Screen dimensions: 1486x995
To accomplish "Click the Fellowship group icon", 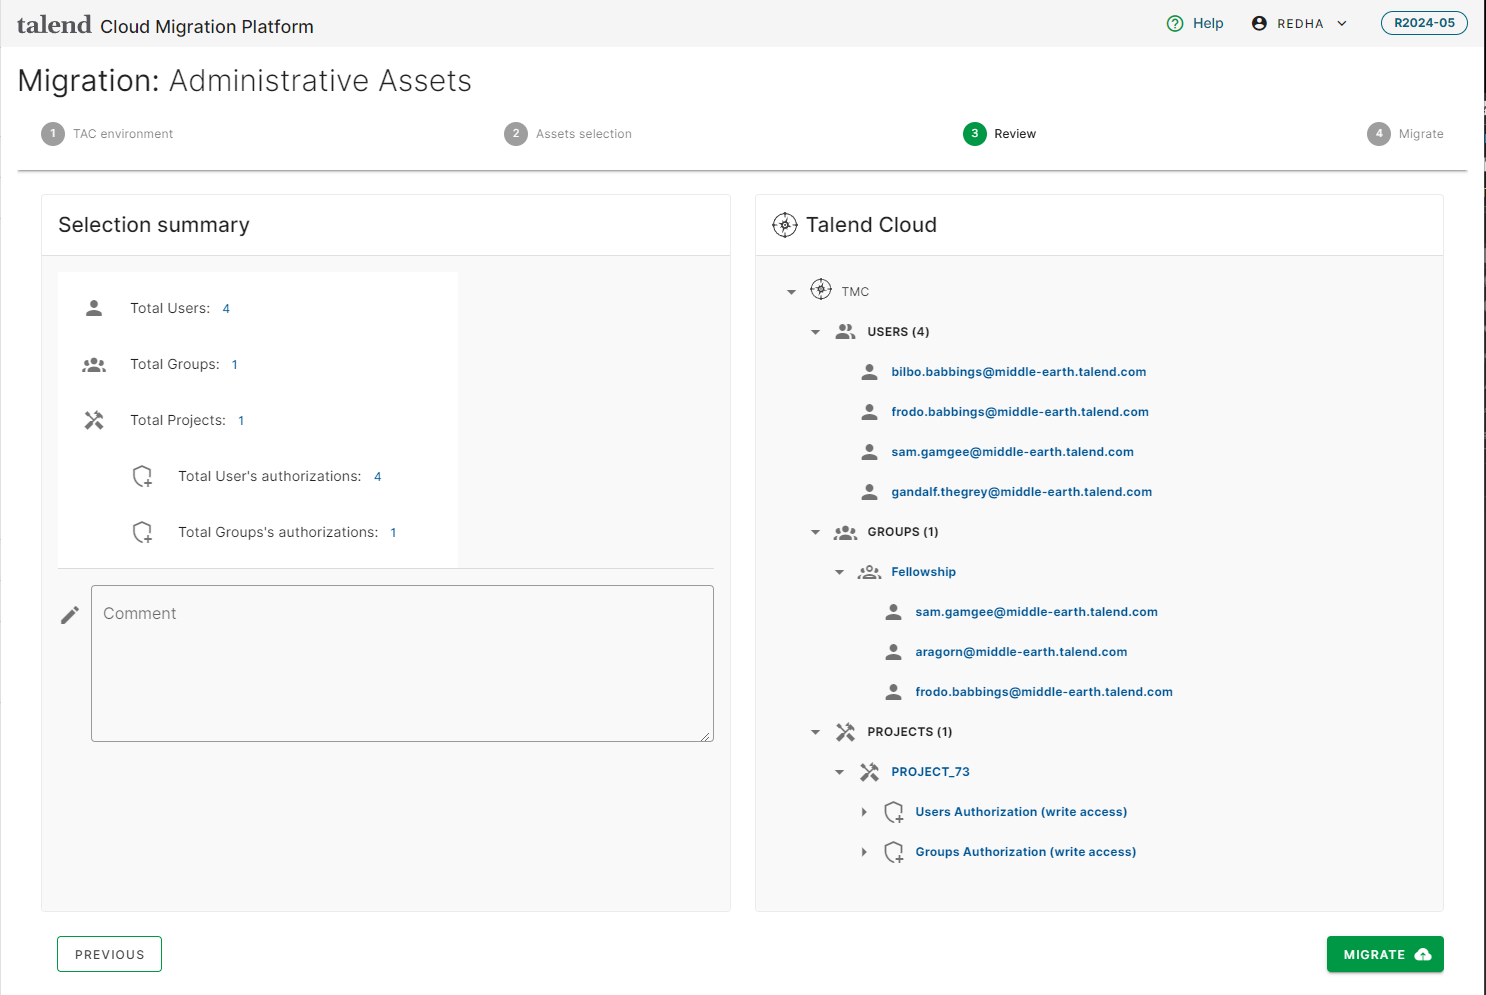I will pos(869,572).
